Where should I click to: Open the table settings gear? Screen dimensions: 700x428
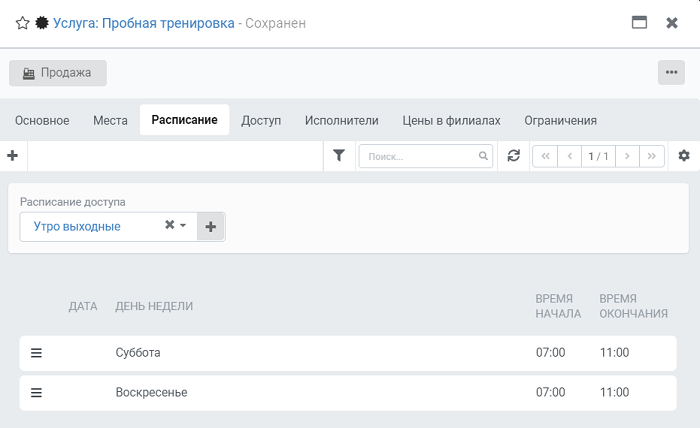pyautogui.click(x=684, y=156)
